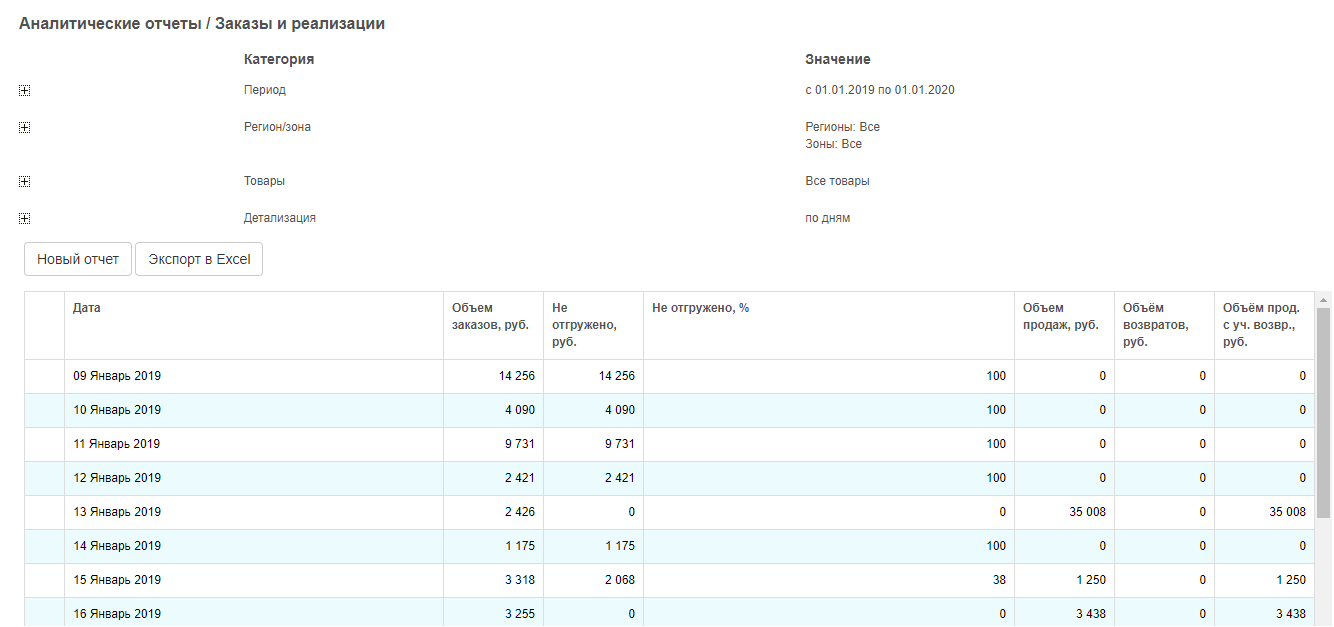This screenshot has width=1334, height=627.
Task: Sort by the Дата column header
Action: pos(87,308)
